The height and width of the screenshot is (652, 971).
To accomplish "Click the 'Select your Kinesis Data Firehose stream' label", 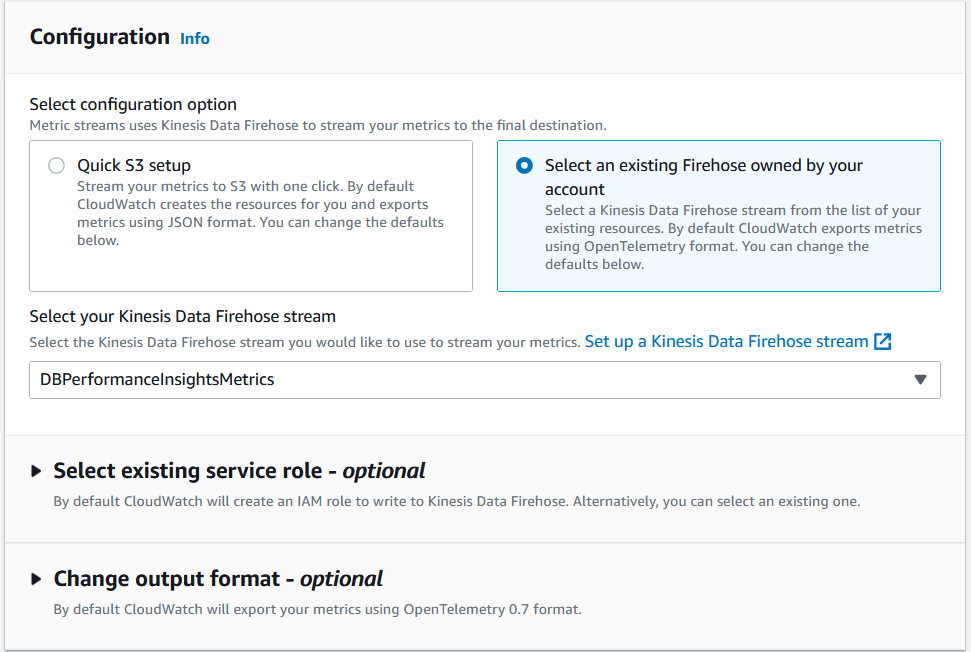I will click(182, 316).
